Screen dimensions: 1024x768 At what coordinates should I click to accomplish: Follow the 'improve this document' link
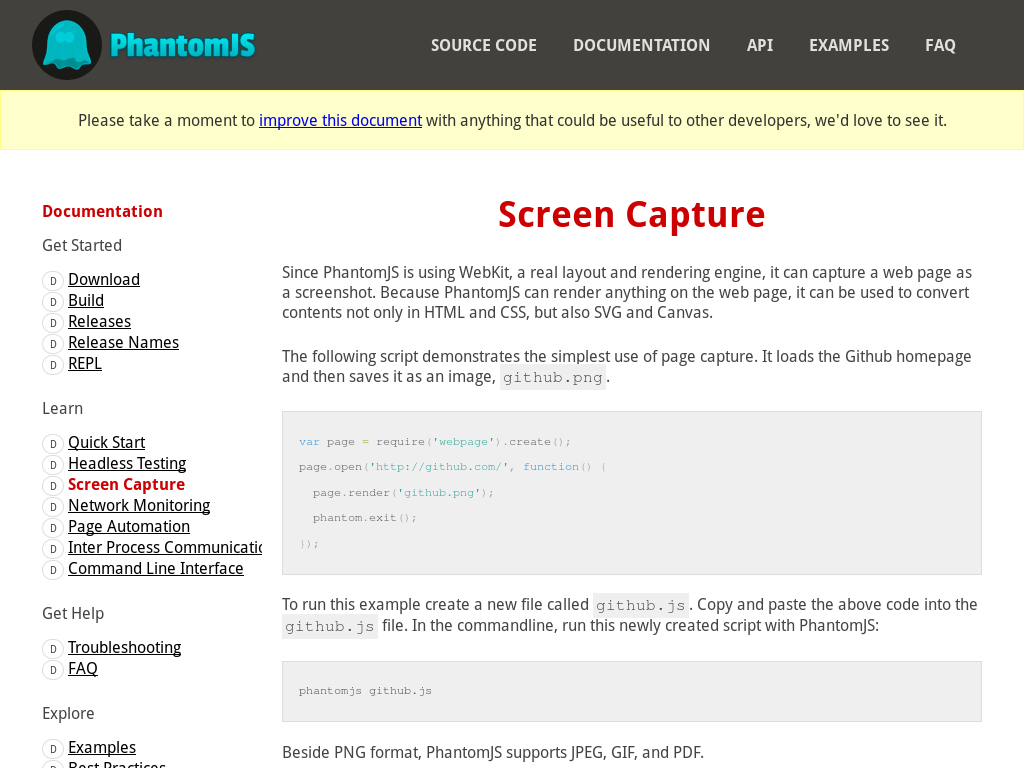pos(340,121)
